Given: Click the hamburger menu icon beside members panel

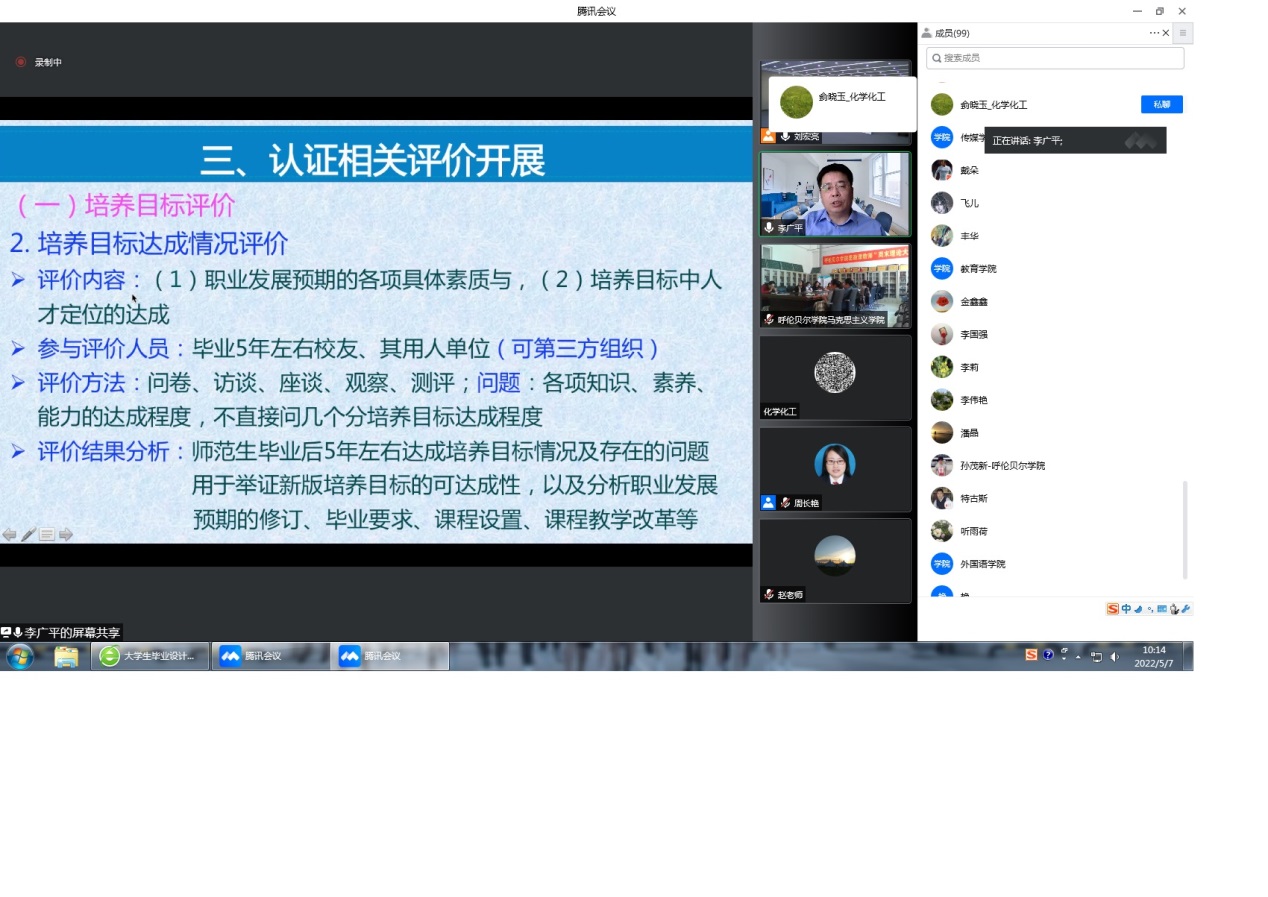Looking at the screenshot, I should click(1183, 33).
